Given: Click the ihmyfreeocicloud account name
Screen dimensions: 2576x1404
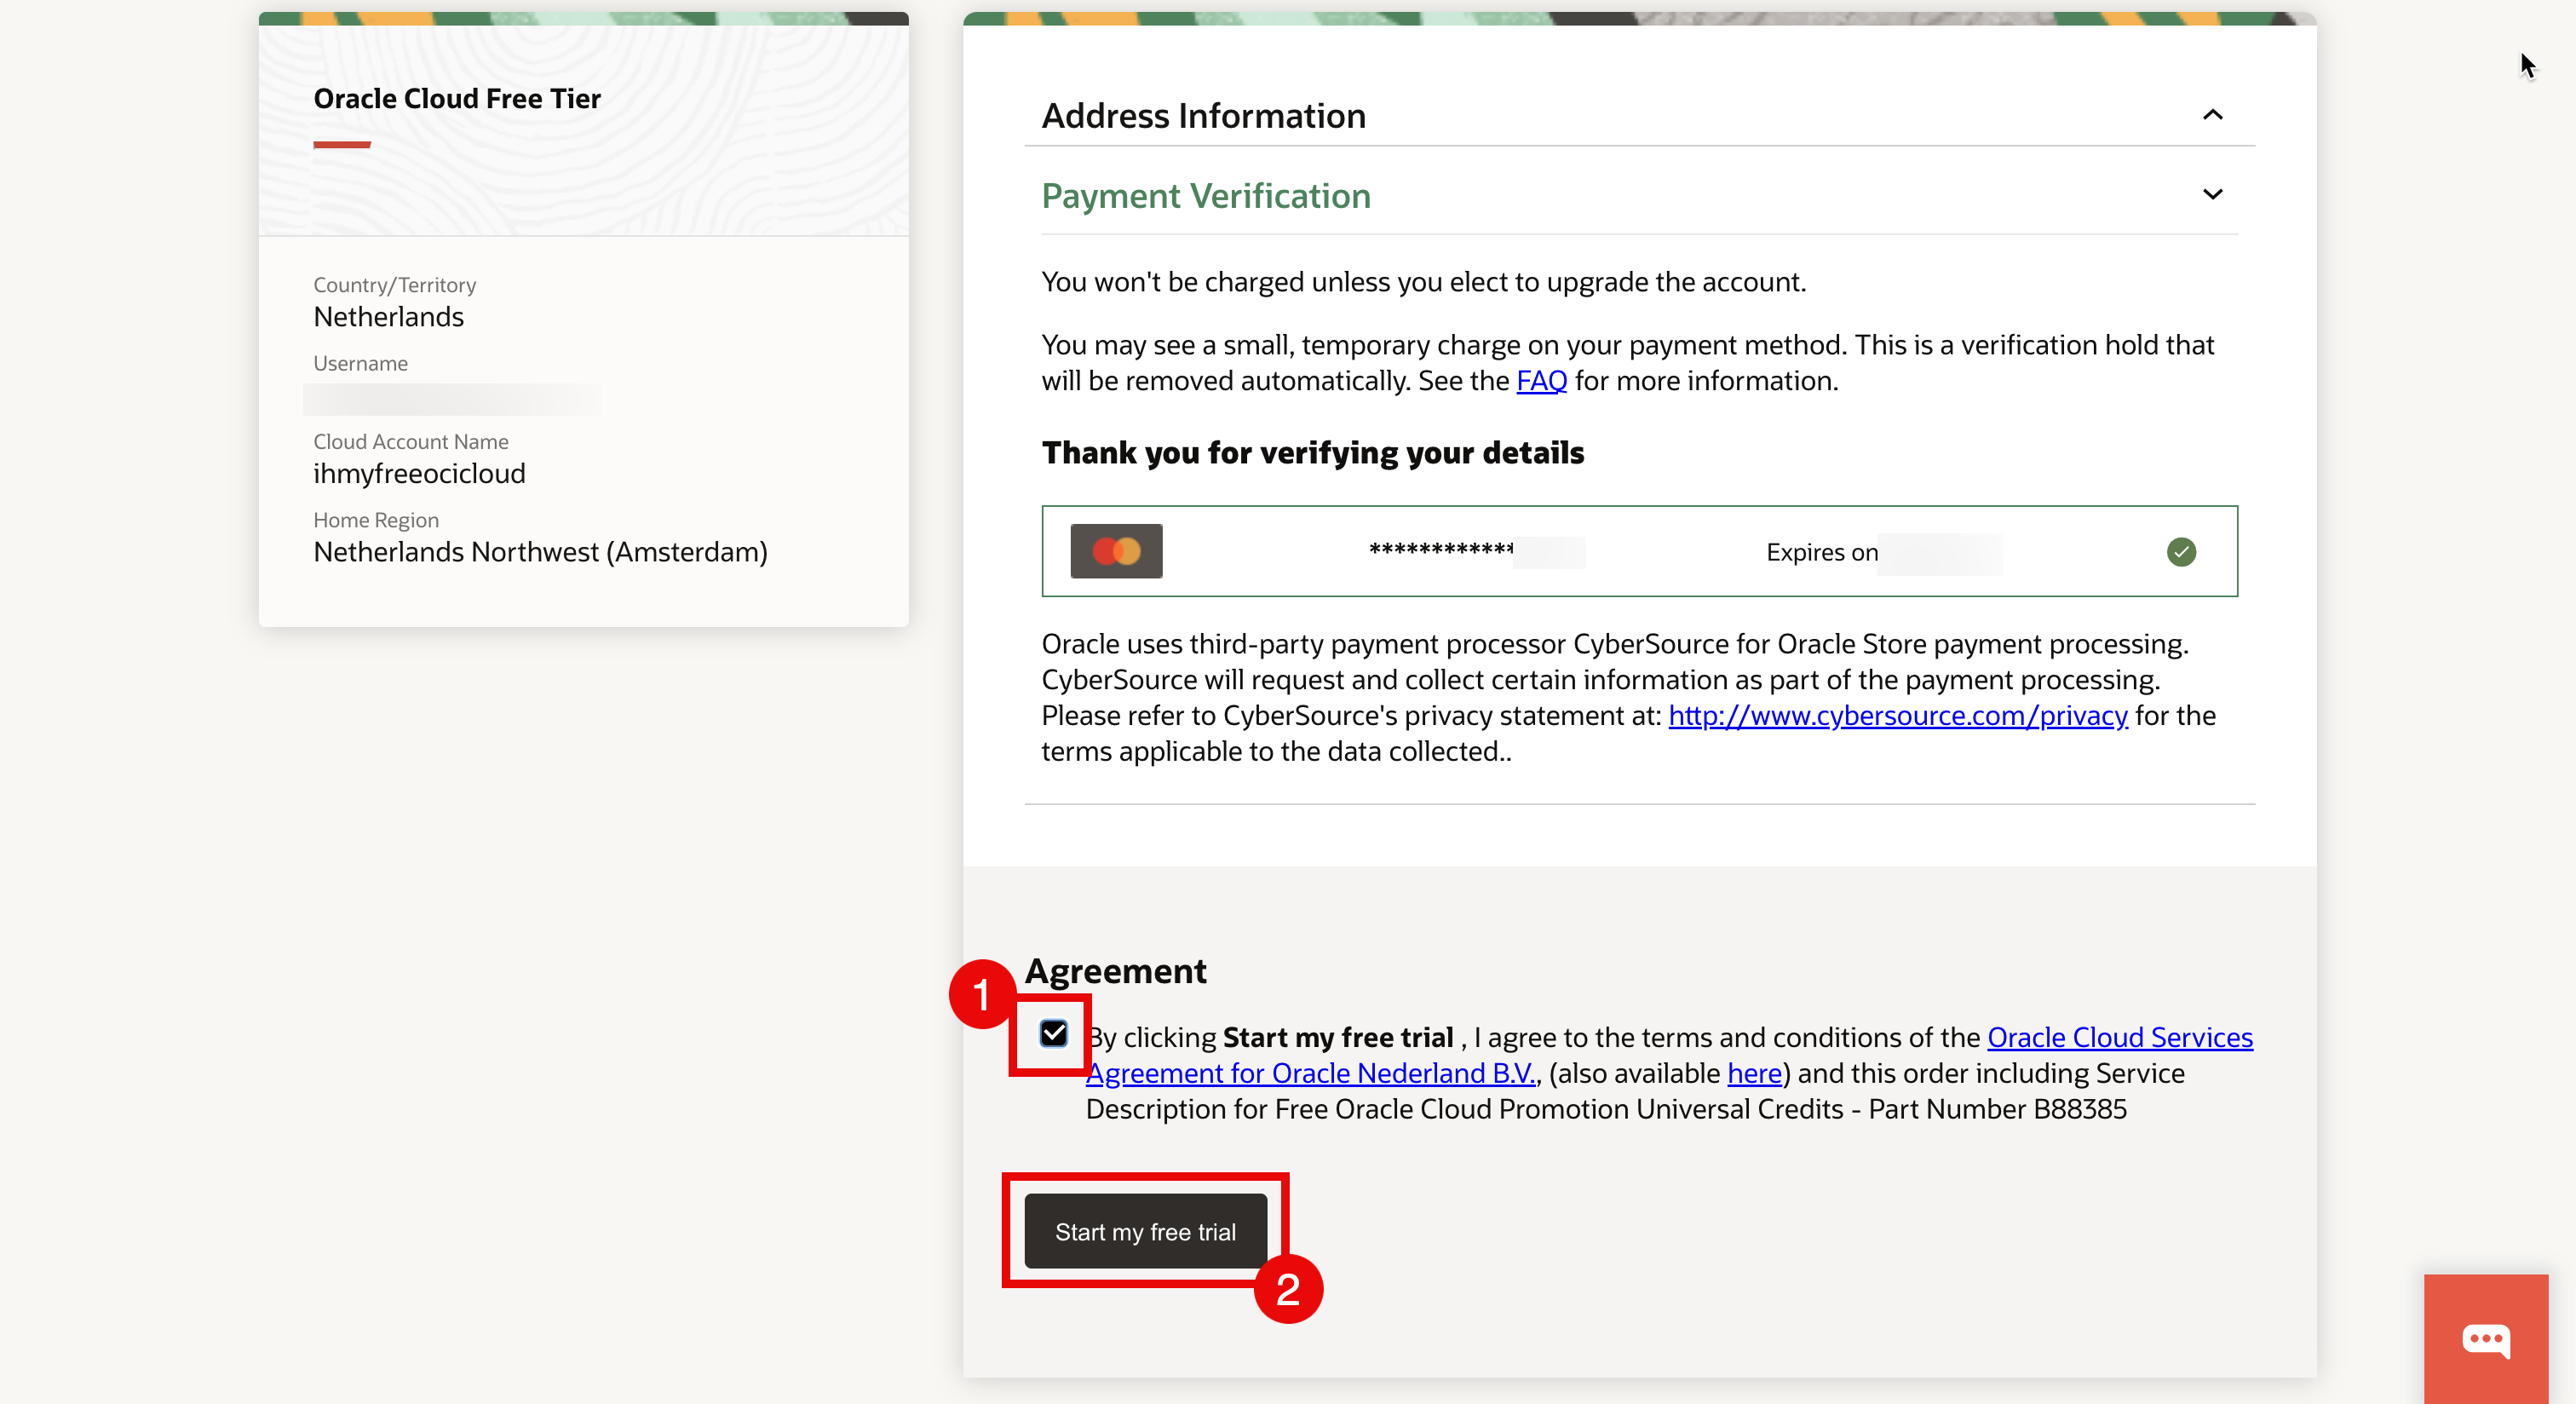Looking at the screenshot, I should coord(419,474).
